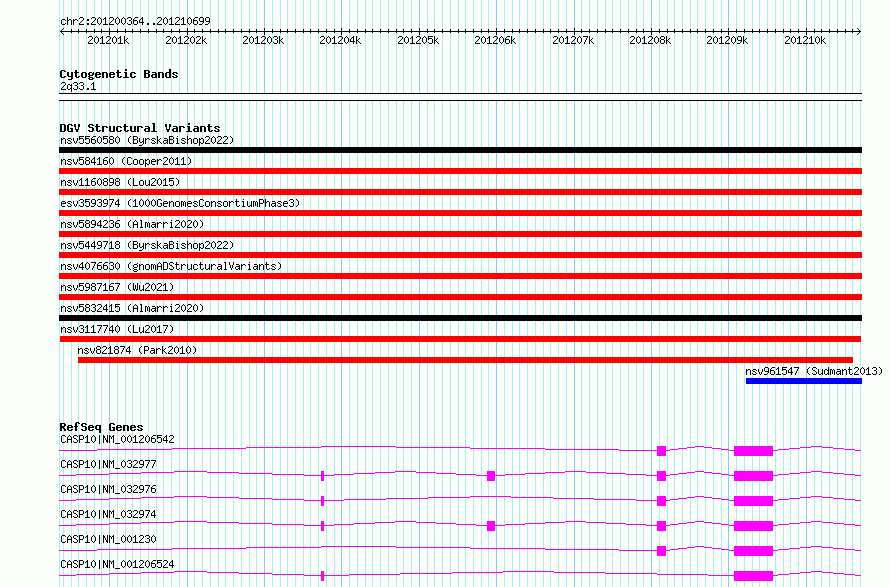Click the Cytogenetic Bands track title
Image resolution: width=890 pixels, height=587 pixels.
[119, 74]
